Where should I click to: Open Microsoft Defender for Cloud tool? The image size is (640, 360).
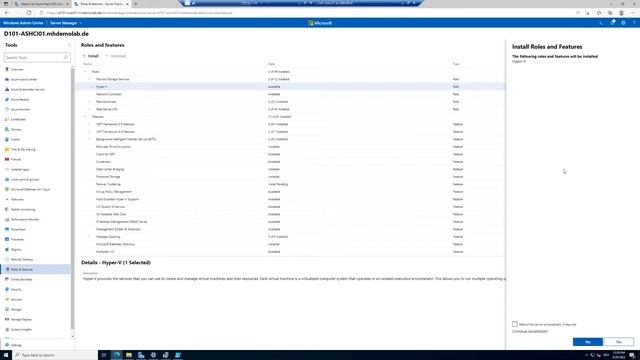[30, 189]
